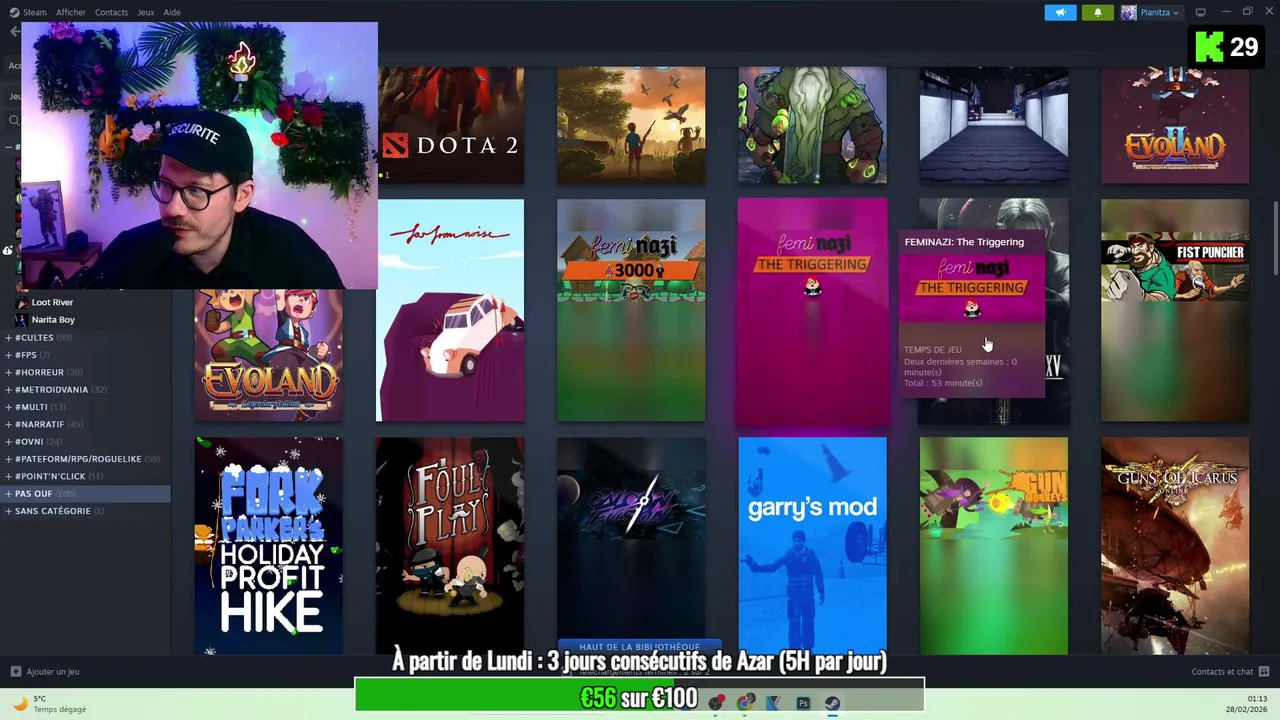This screenshot has width=1280, height=720.
Task: Select Narita Boy in the sidebar
Action: pos(53,320)
